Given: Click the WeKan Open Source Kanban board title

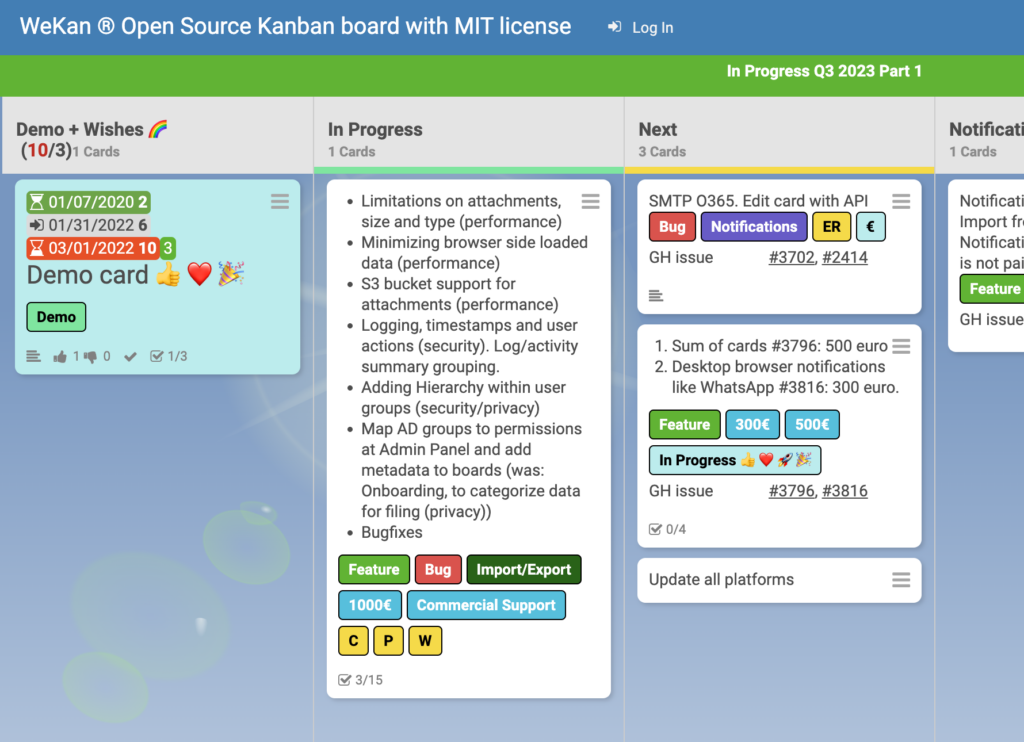Looking at the screenshot, I should click(x=295, y=26).
